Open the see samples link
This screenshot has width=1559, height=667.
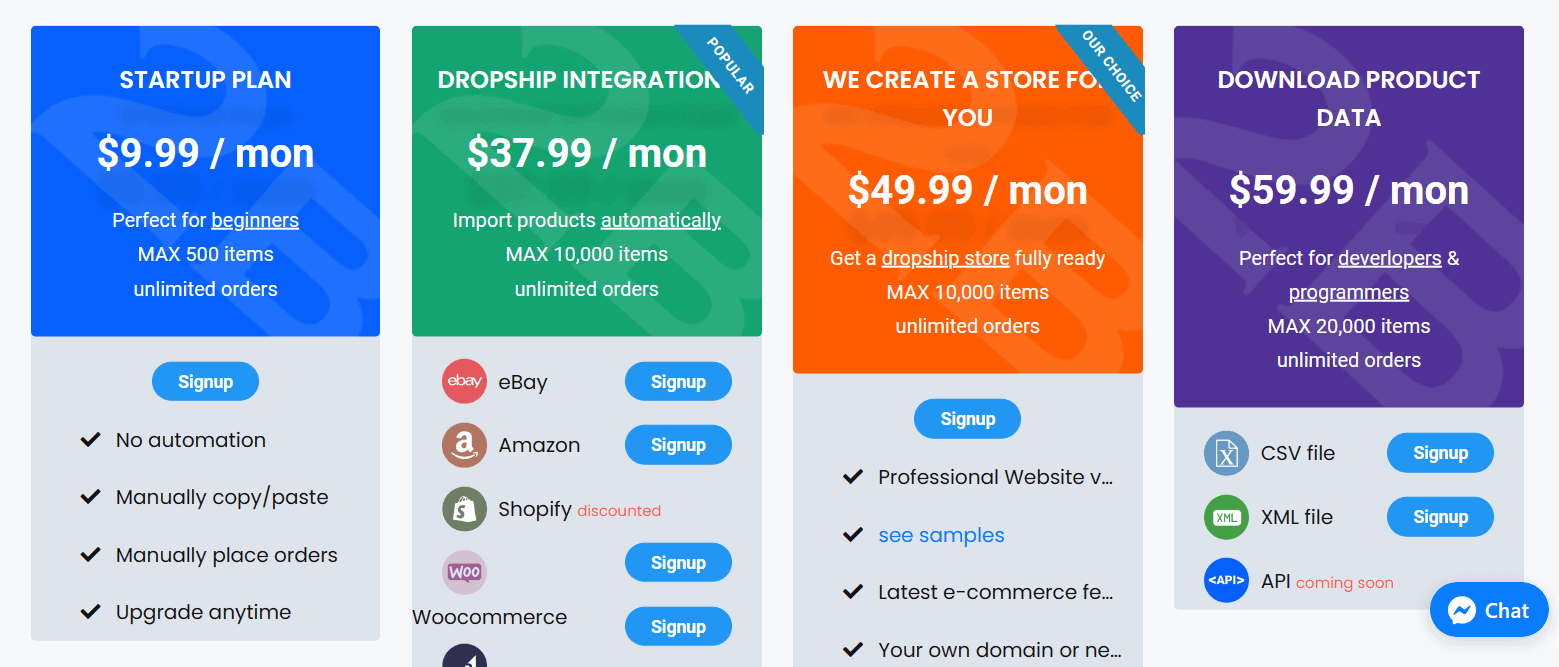pyautogui.click(x=940, y=535)
